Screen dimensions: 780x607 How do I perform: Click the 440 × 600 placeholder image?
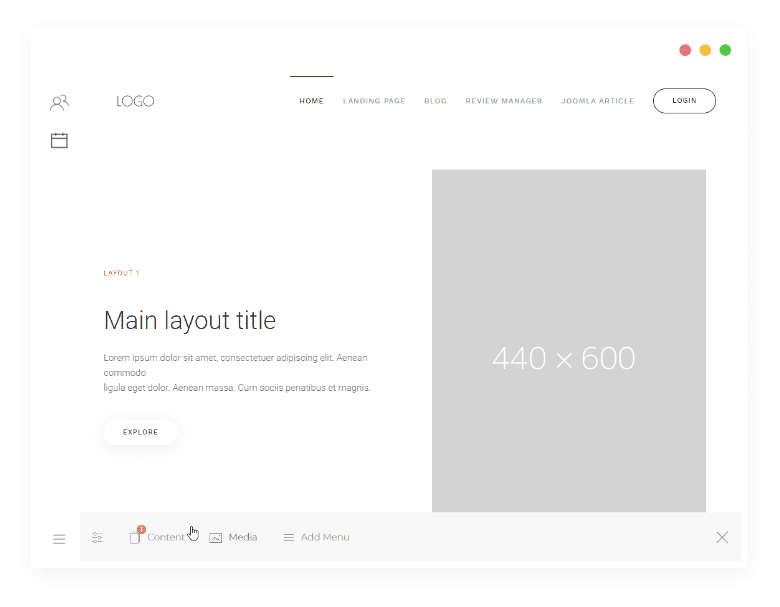[x=569, y=341]
